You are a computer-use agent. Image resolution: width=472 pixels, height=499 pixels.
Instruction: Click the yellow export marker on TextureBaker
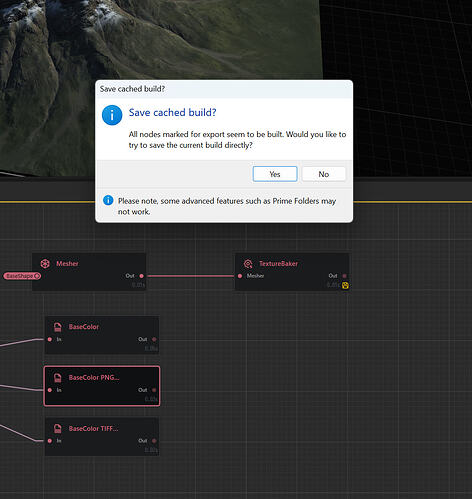tap(345, 285)
